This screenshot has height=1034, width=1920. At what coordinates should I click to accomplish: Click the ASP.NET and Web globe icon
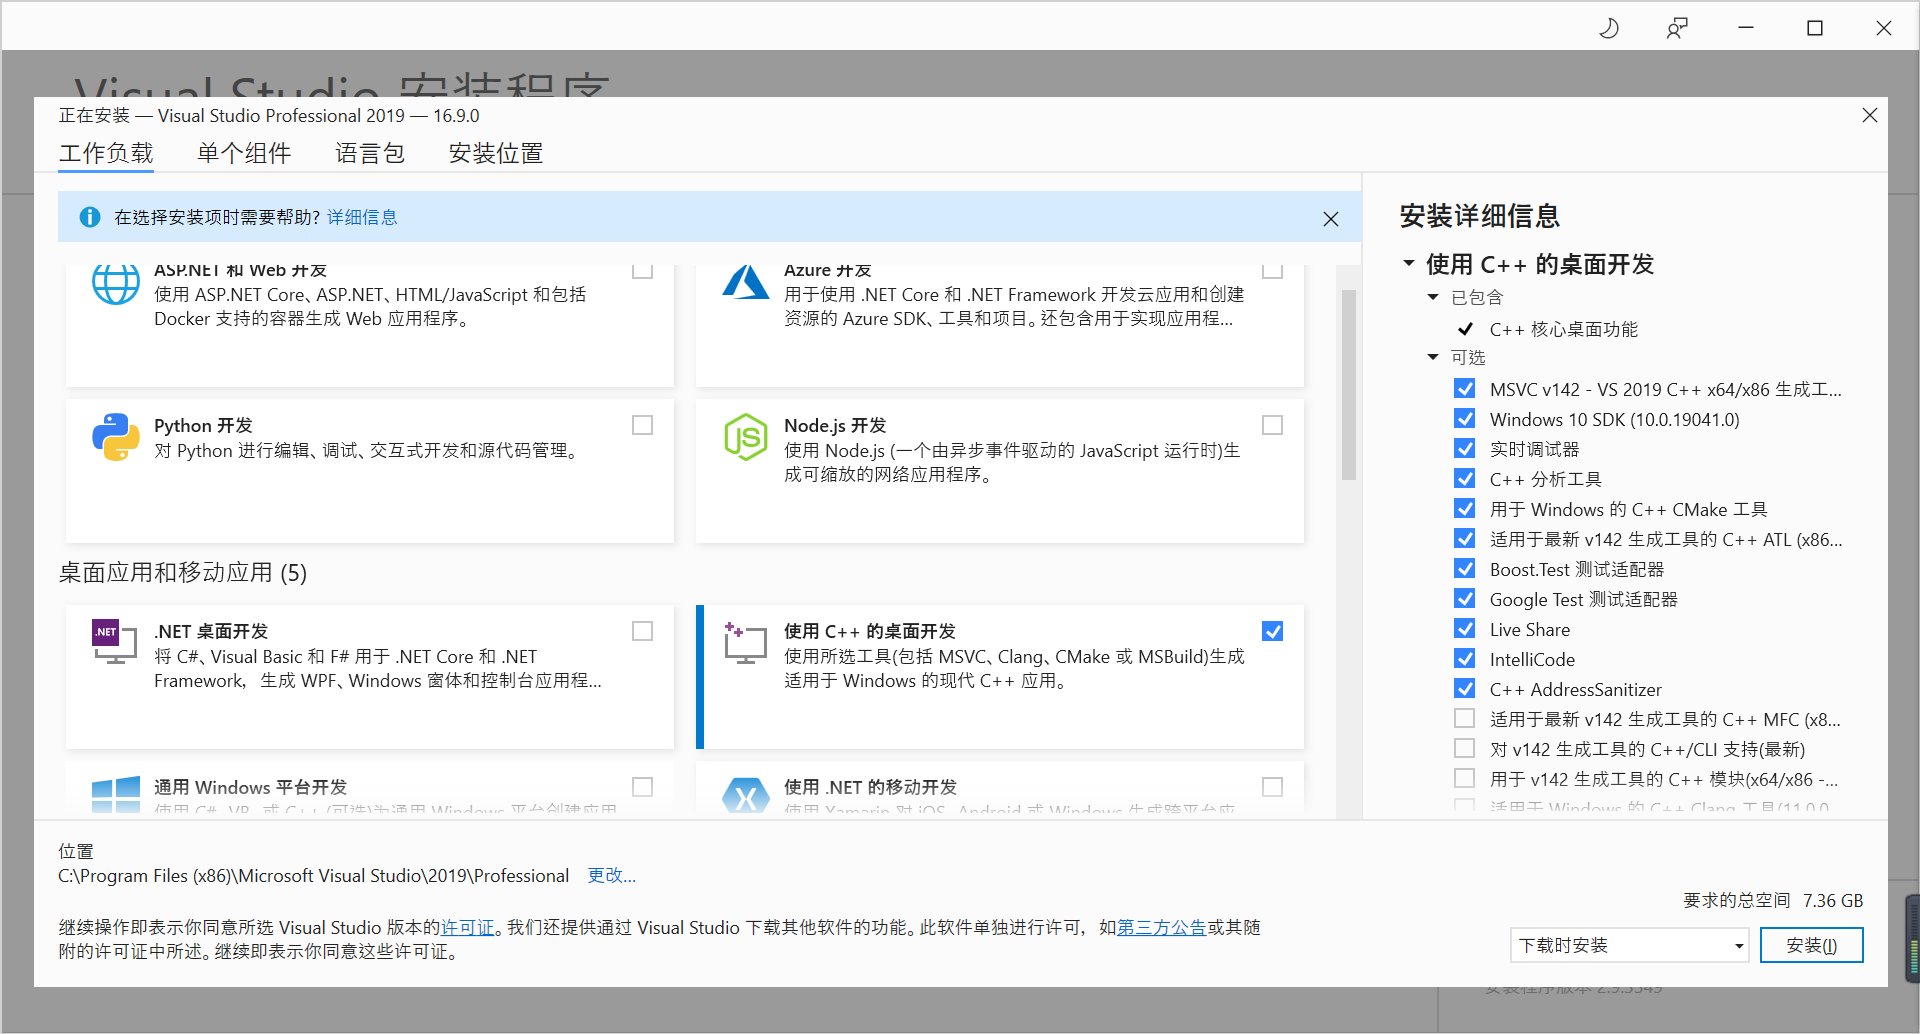click(116, 285)
